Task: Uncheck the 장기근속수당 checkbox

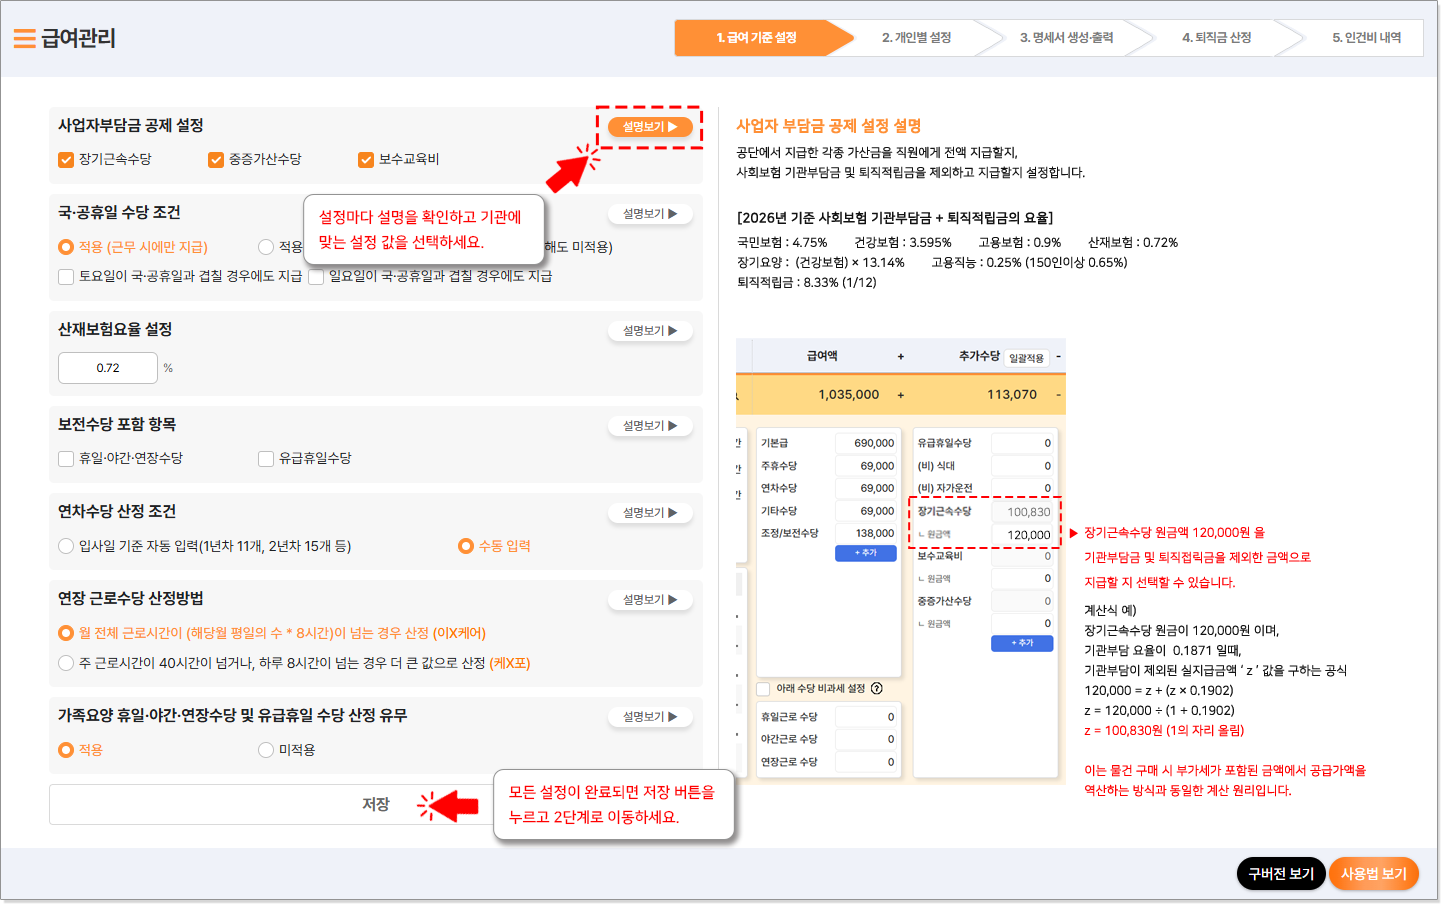Action: pyautogui.click(x=66, y=160)
